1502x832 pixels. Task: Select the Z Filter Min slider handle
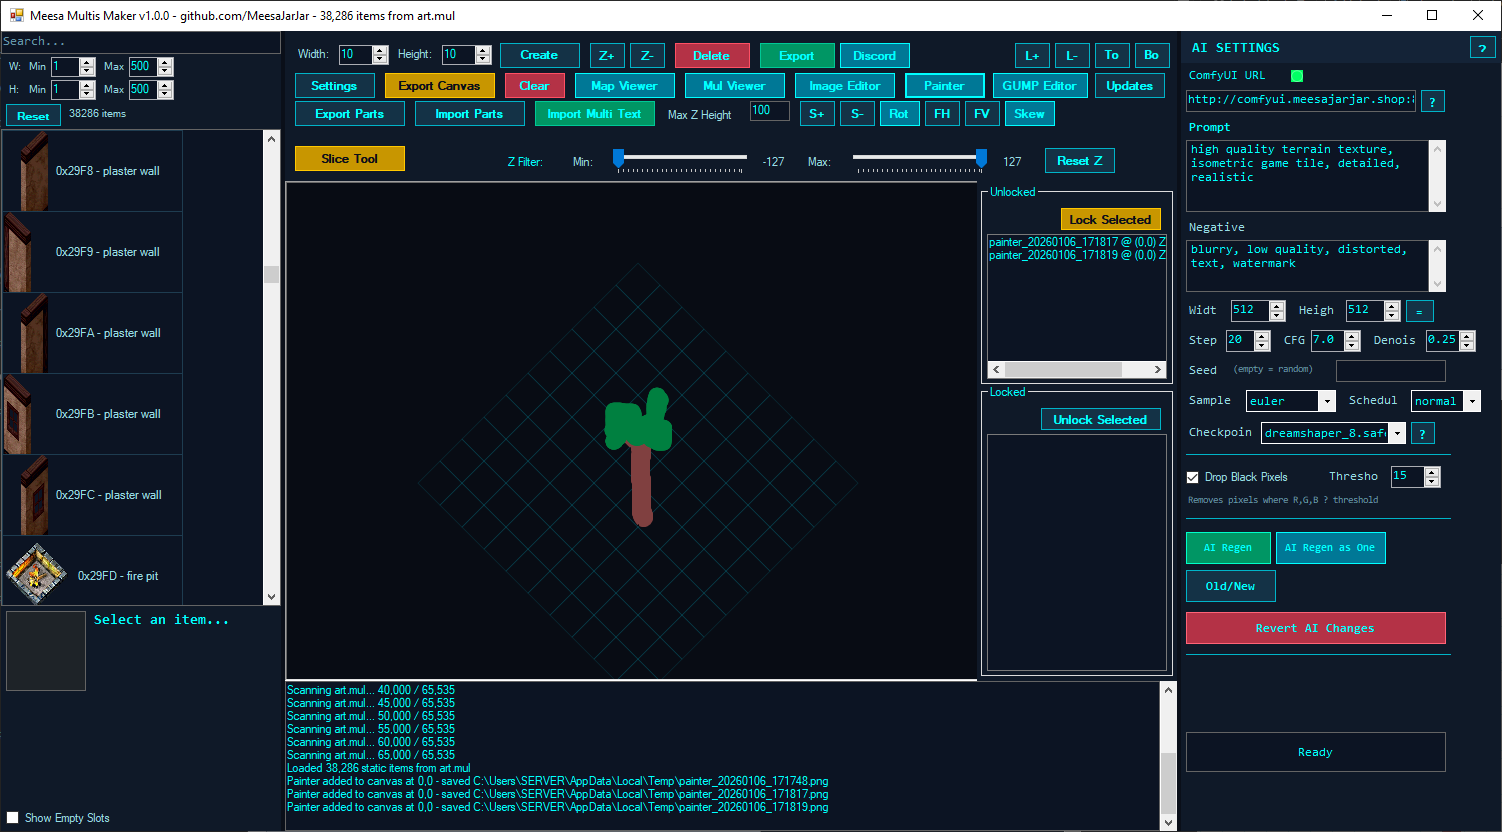click(618, 158)
